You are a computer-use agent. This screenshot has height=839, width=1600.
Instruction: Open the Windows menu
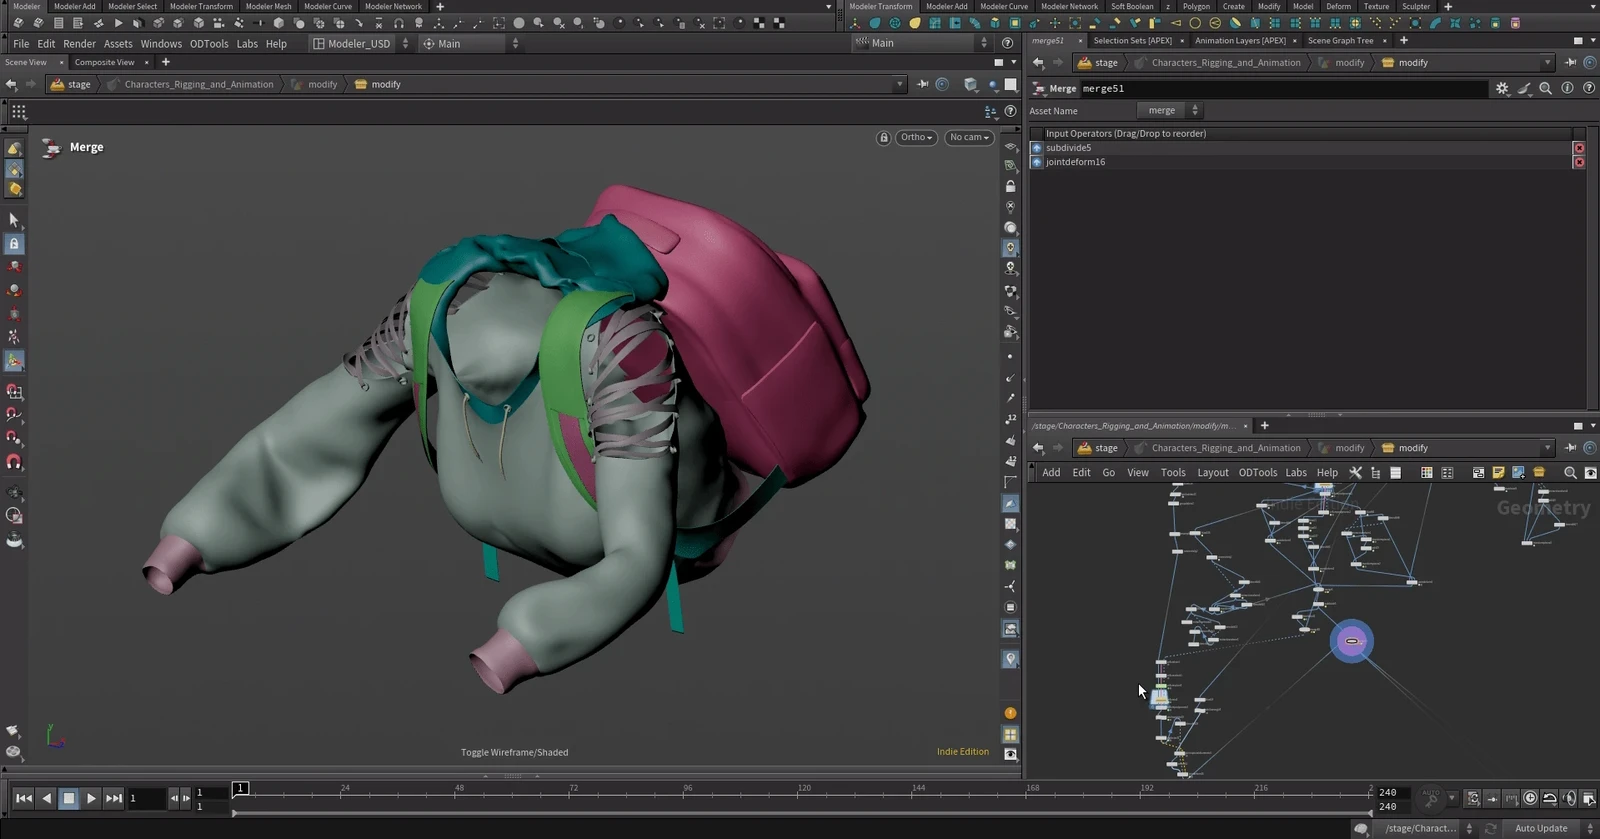(x=161, y=44)
